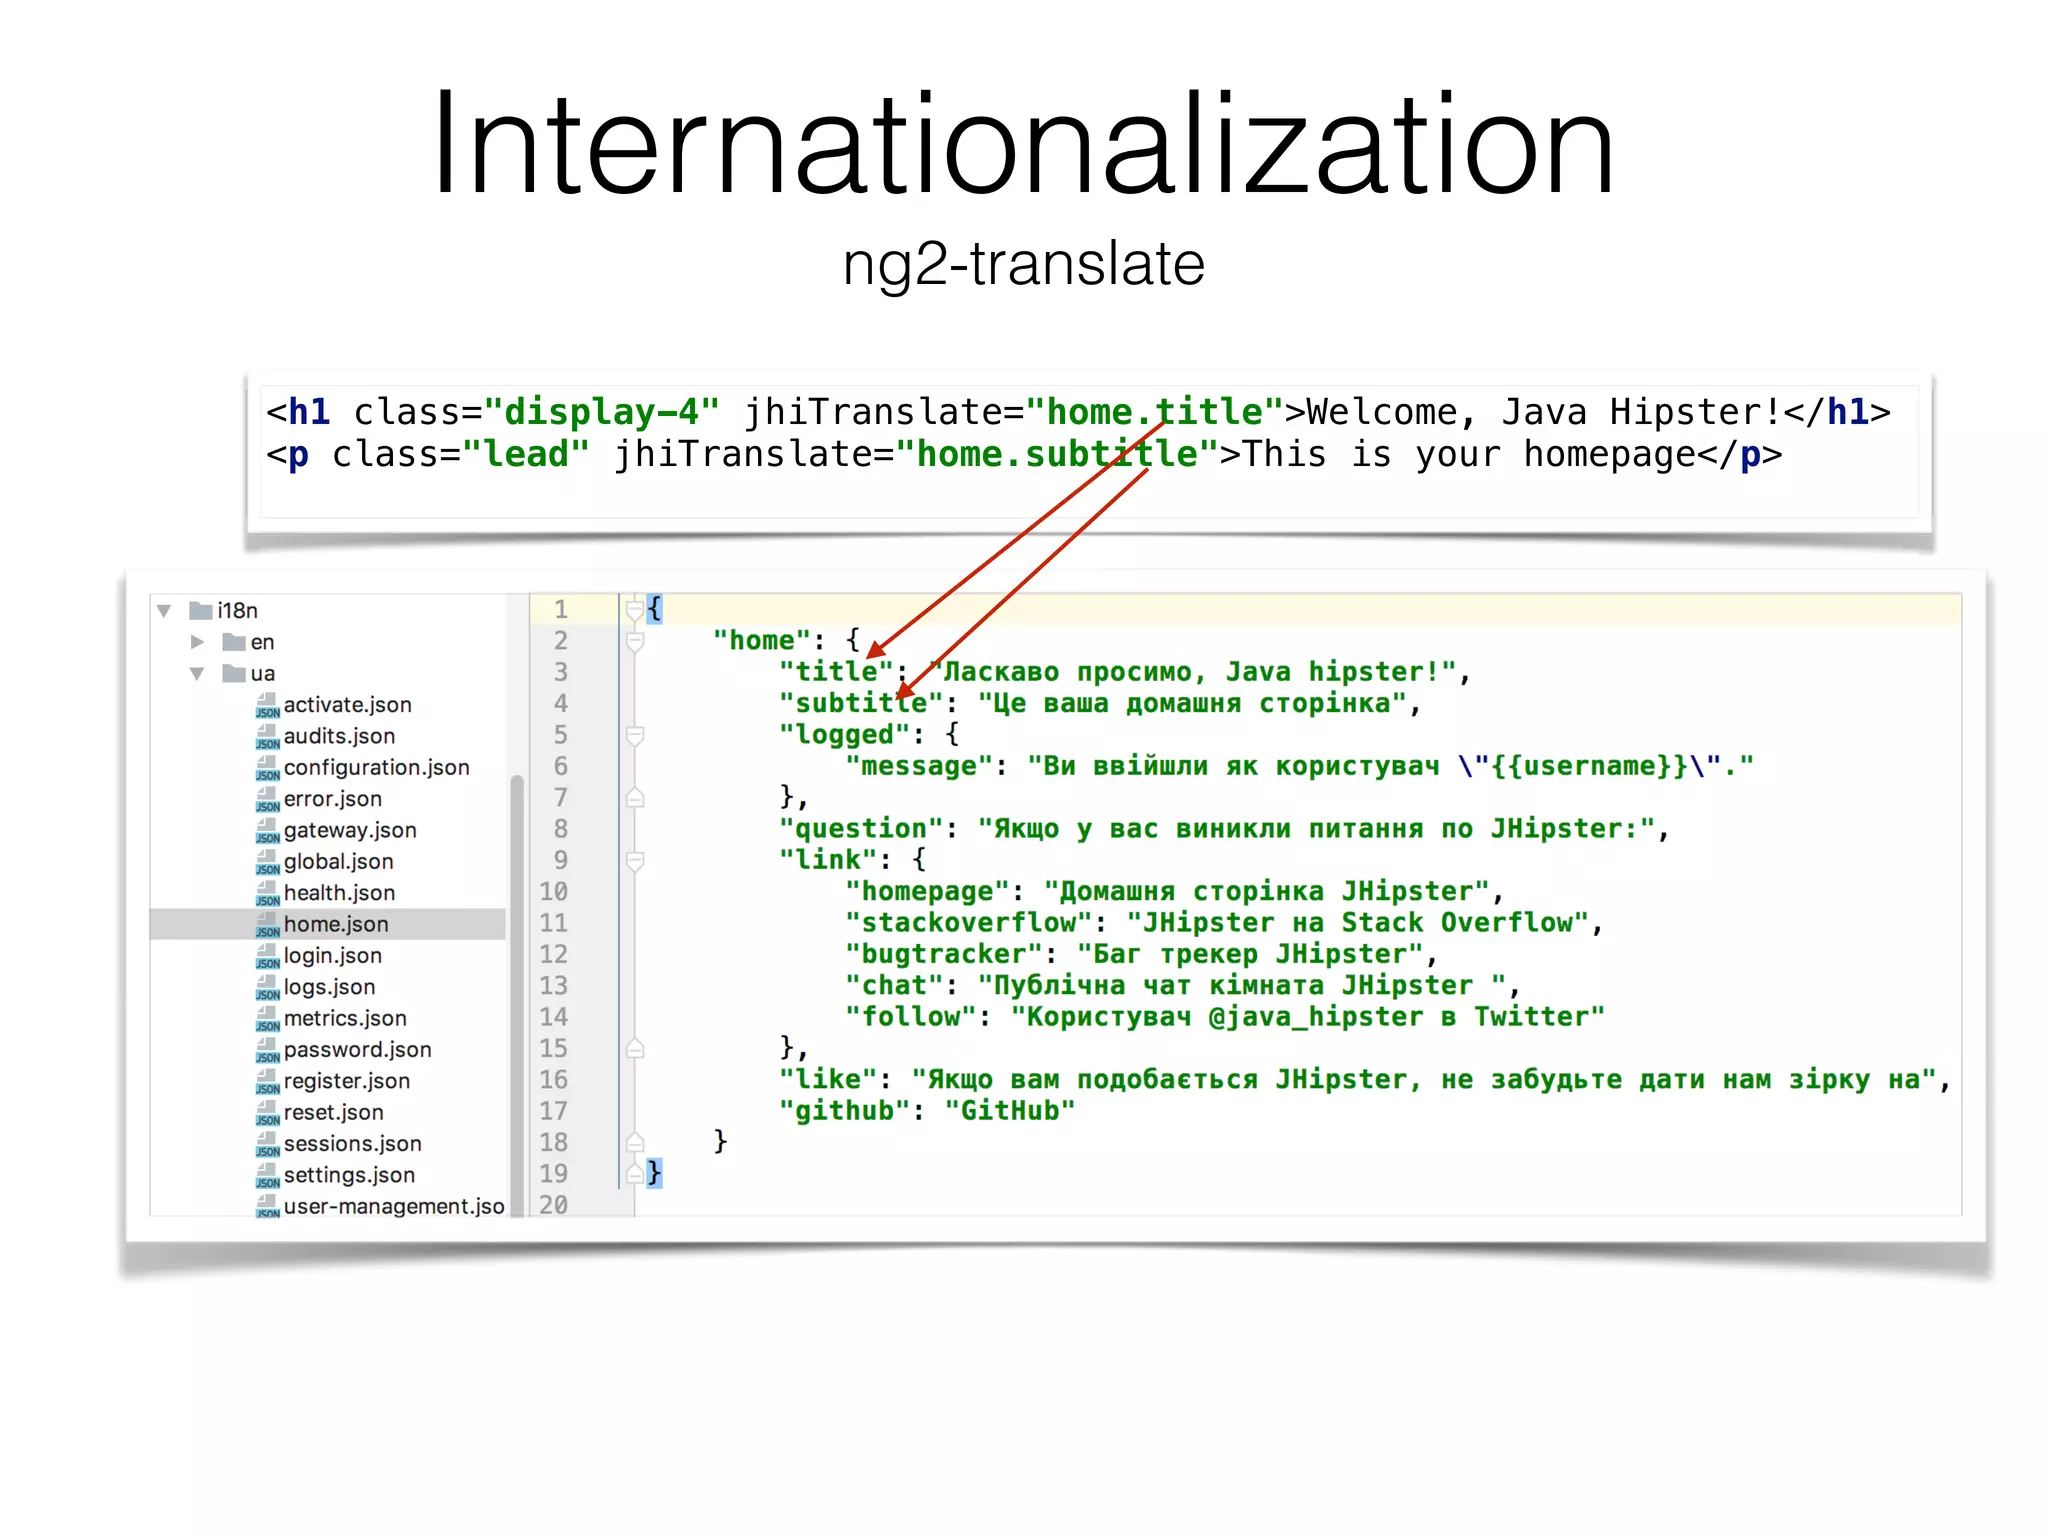Open login.json file
This screenshot has height=1536, width=2048.
point(332,956)
